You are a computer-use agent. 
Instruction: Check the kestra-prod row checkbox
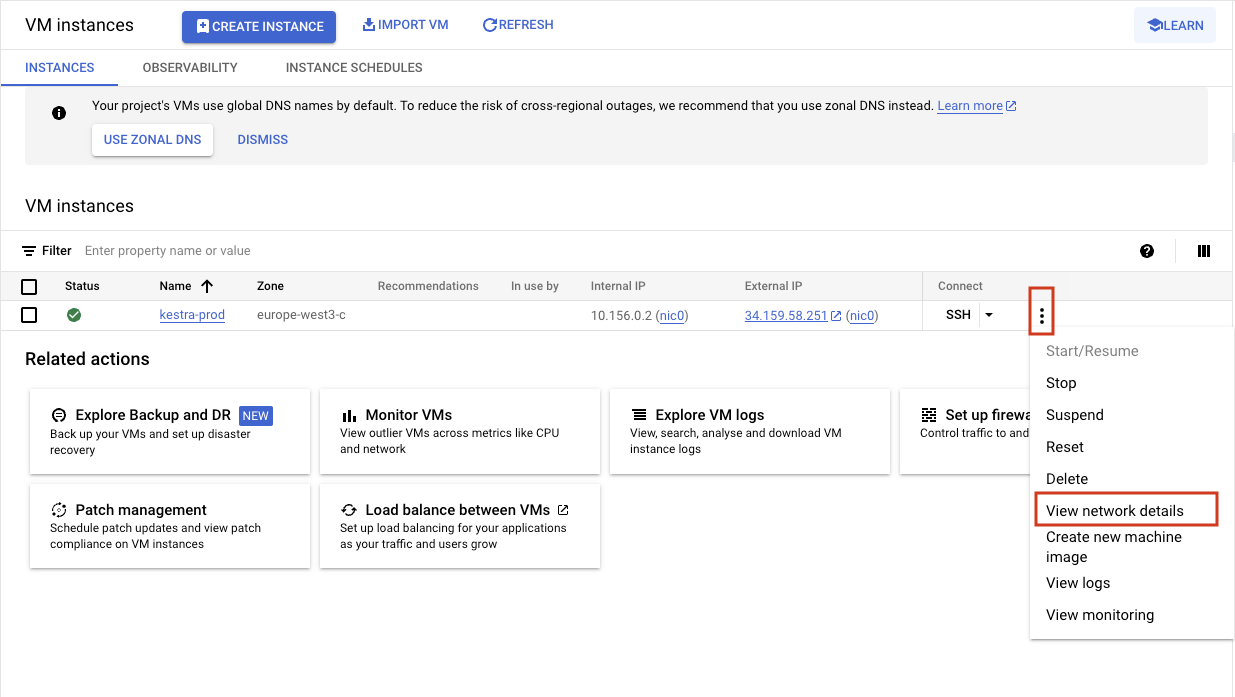coord(29,314)
